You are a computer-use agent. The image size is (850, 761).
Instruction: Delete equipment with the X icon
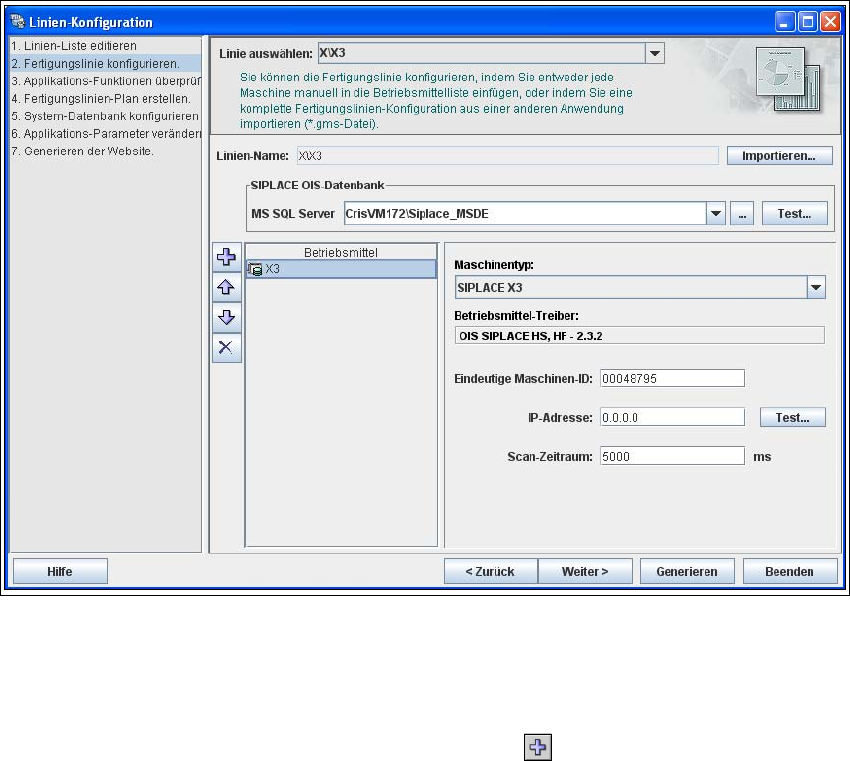227,347
